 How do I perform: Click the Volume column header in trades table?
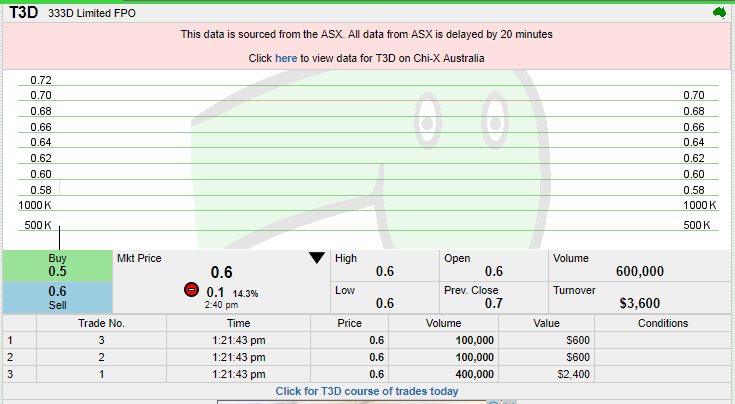coord(443,323)
